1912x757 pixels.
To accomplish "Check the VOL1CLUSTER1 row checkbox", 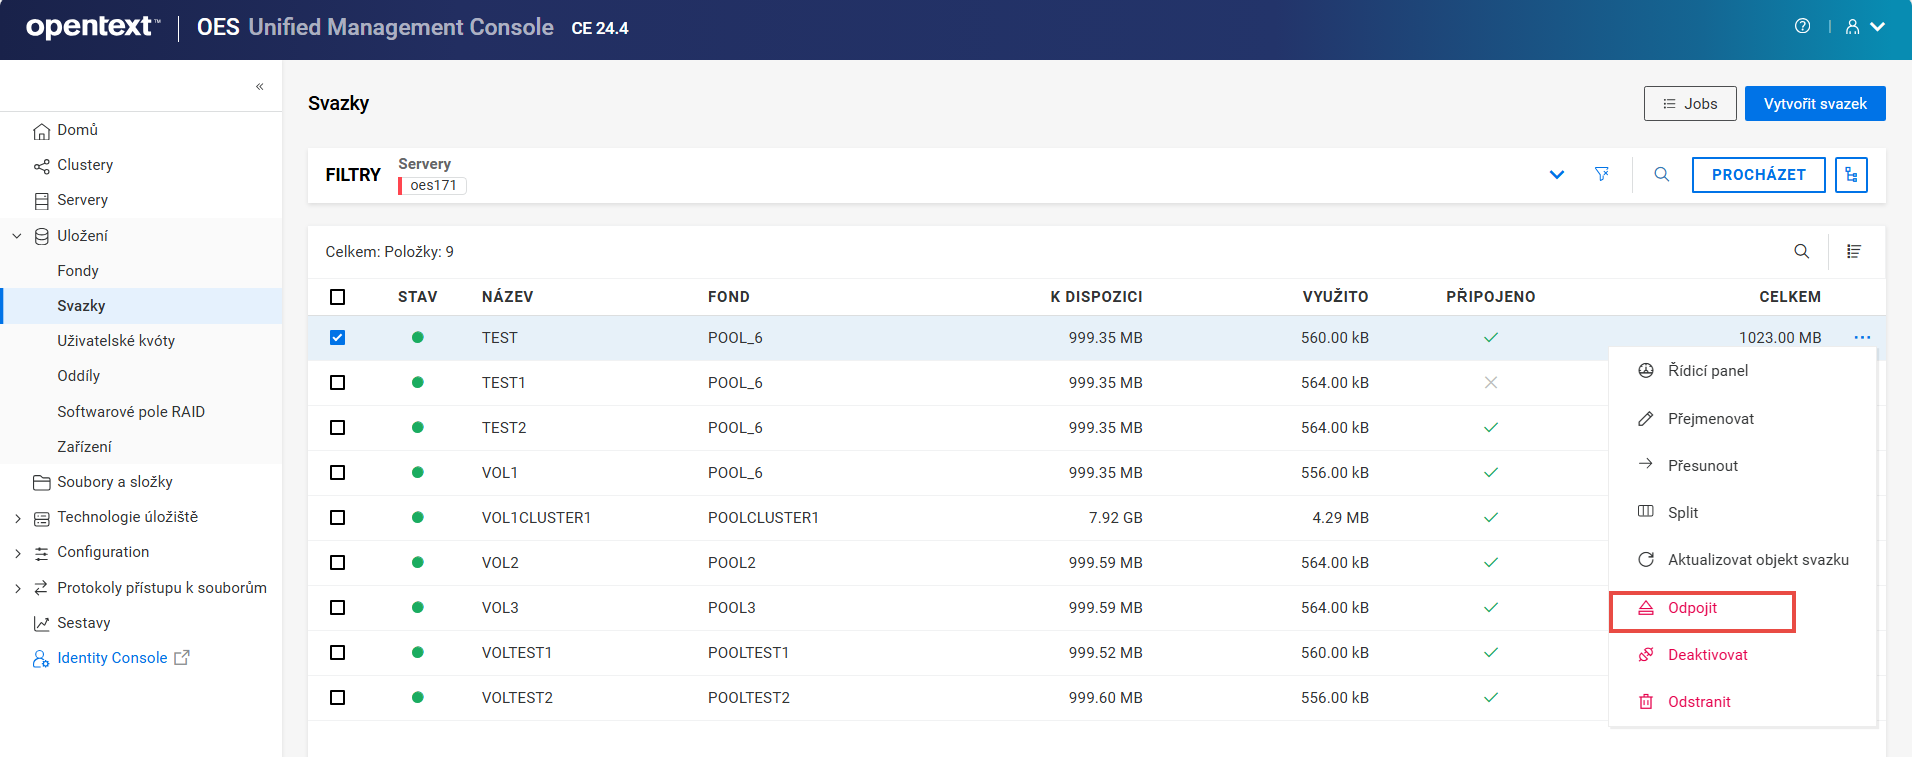I will click(x=338, y=518).
